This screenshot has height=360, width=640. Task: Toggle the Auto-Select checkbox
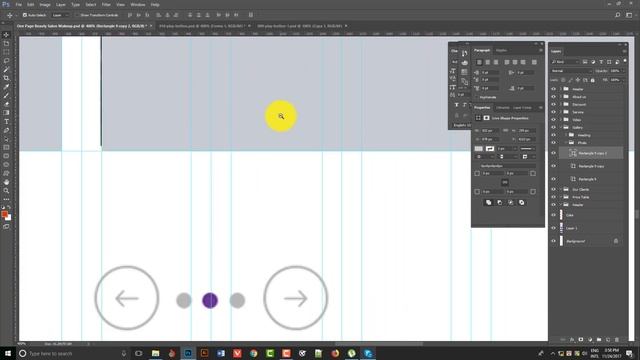coord(25,15)
